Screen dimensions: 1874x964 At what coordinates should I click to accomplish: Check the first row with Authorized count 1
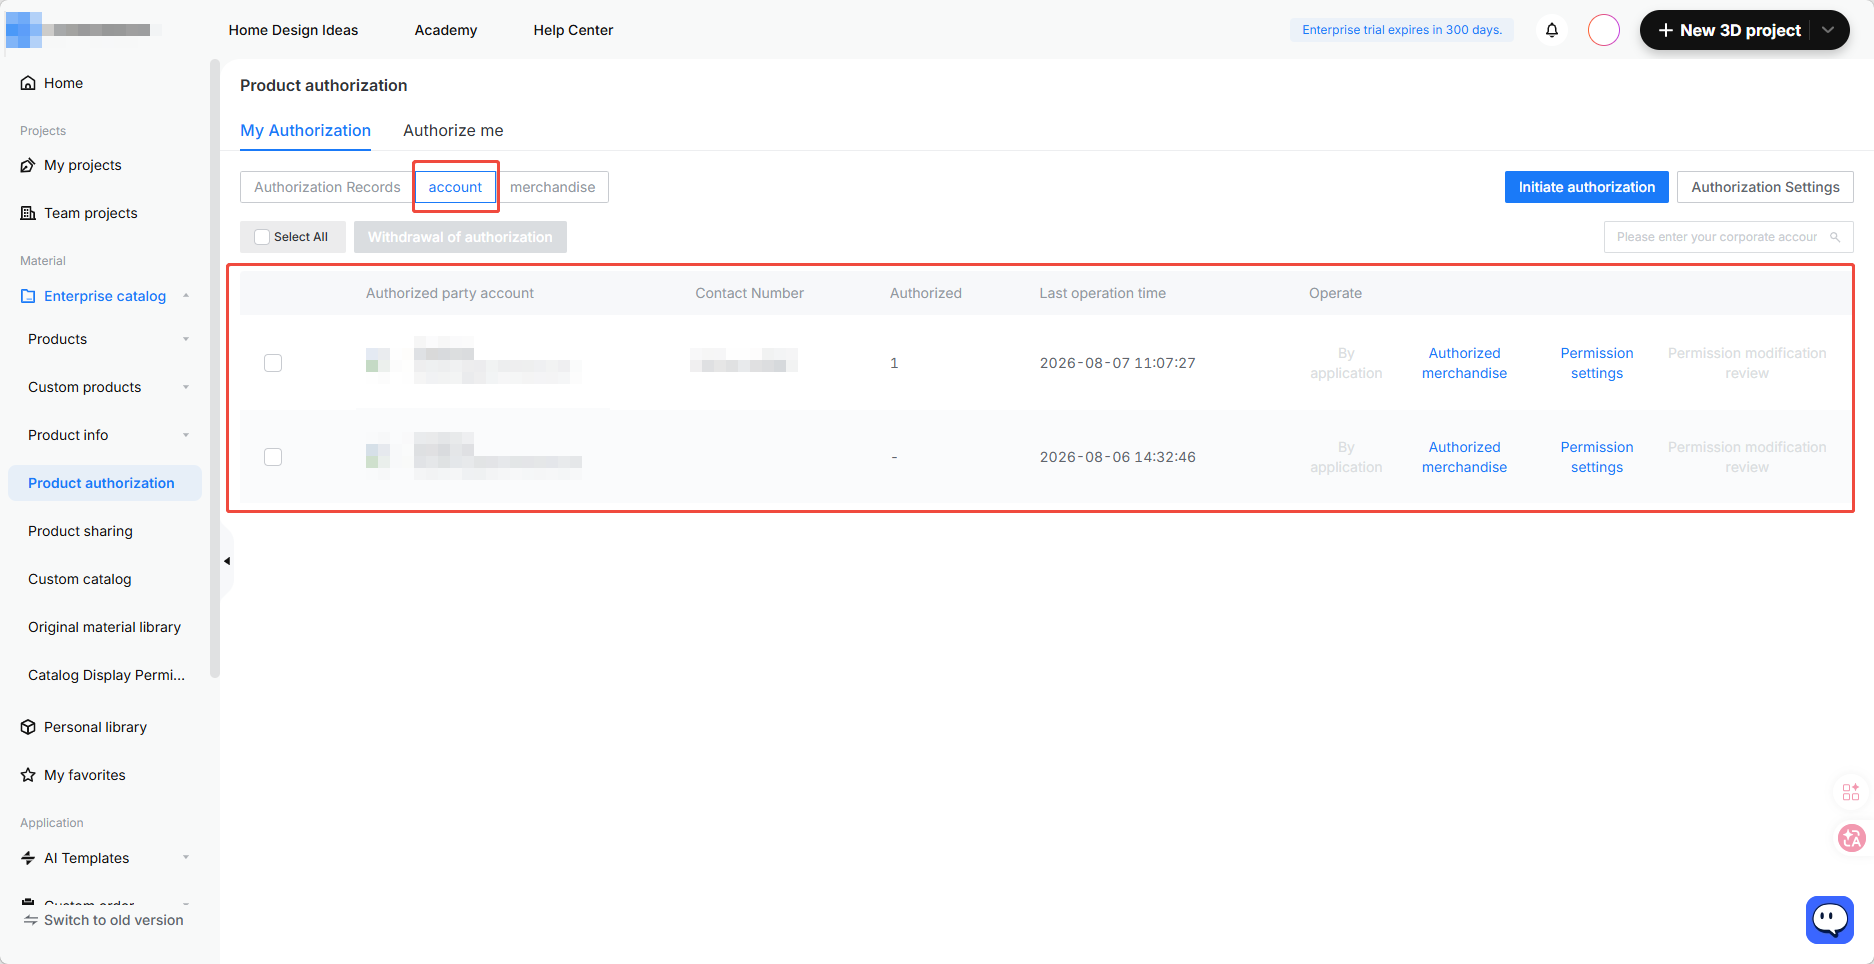coord(273,363)
